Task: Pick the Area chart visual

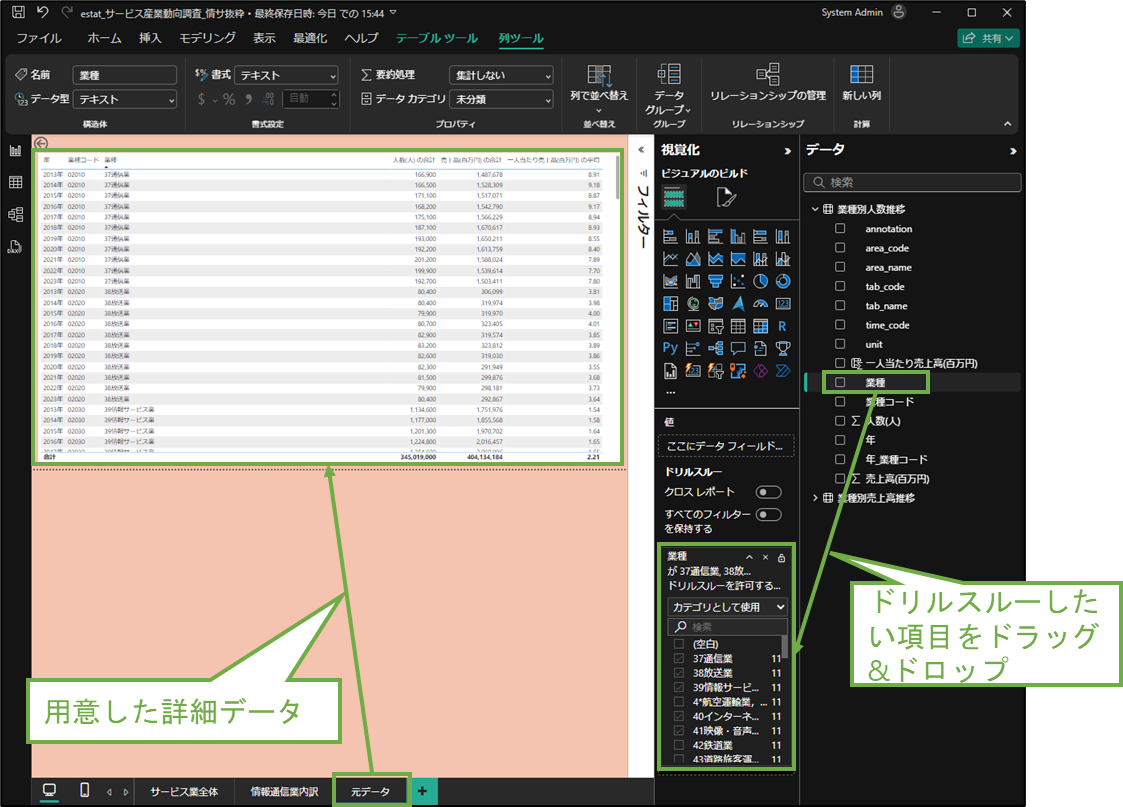Action: click(693, 259)
